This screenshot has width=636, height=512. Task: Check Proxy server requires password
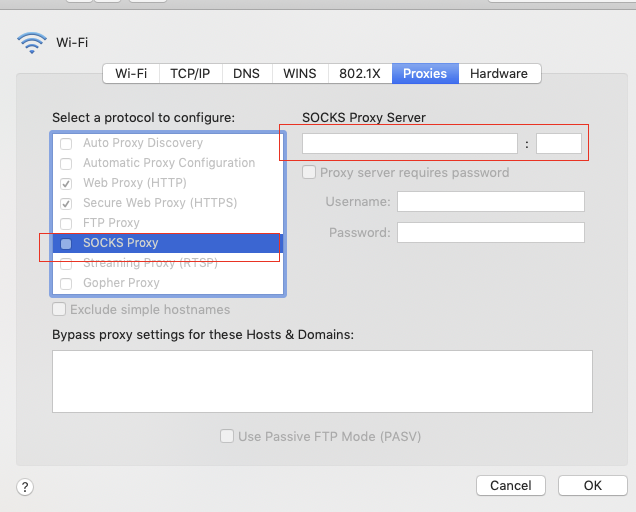[x=309, y=172]
